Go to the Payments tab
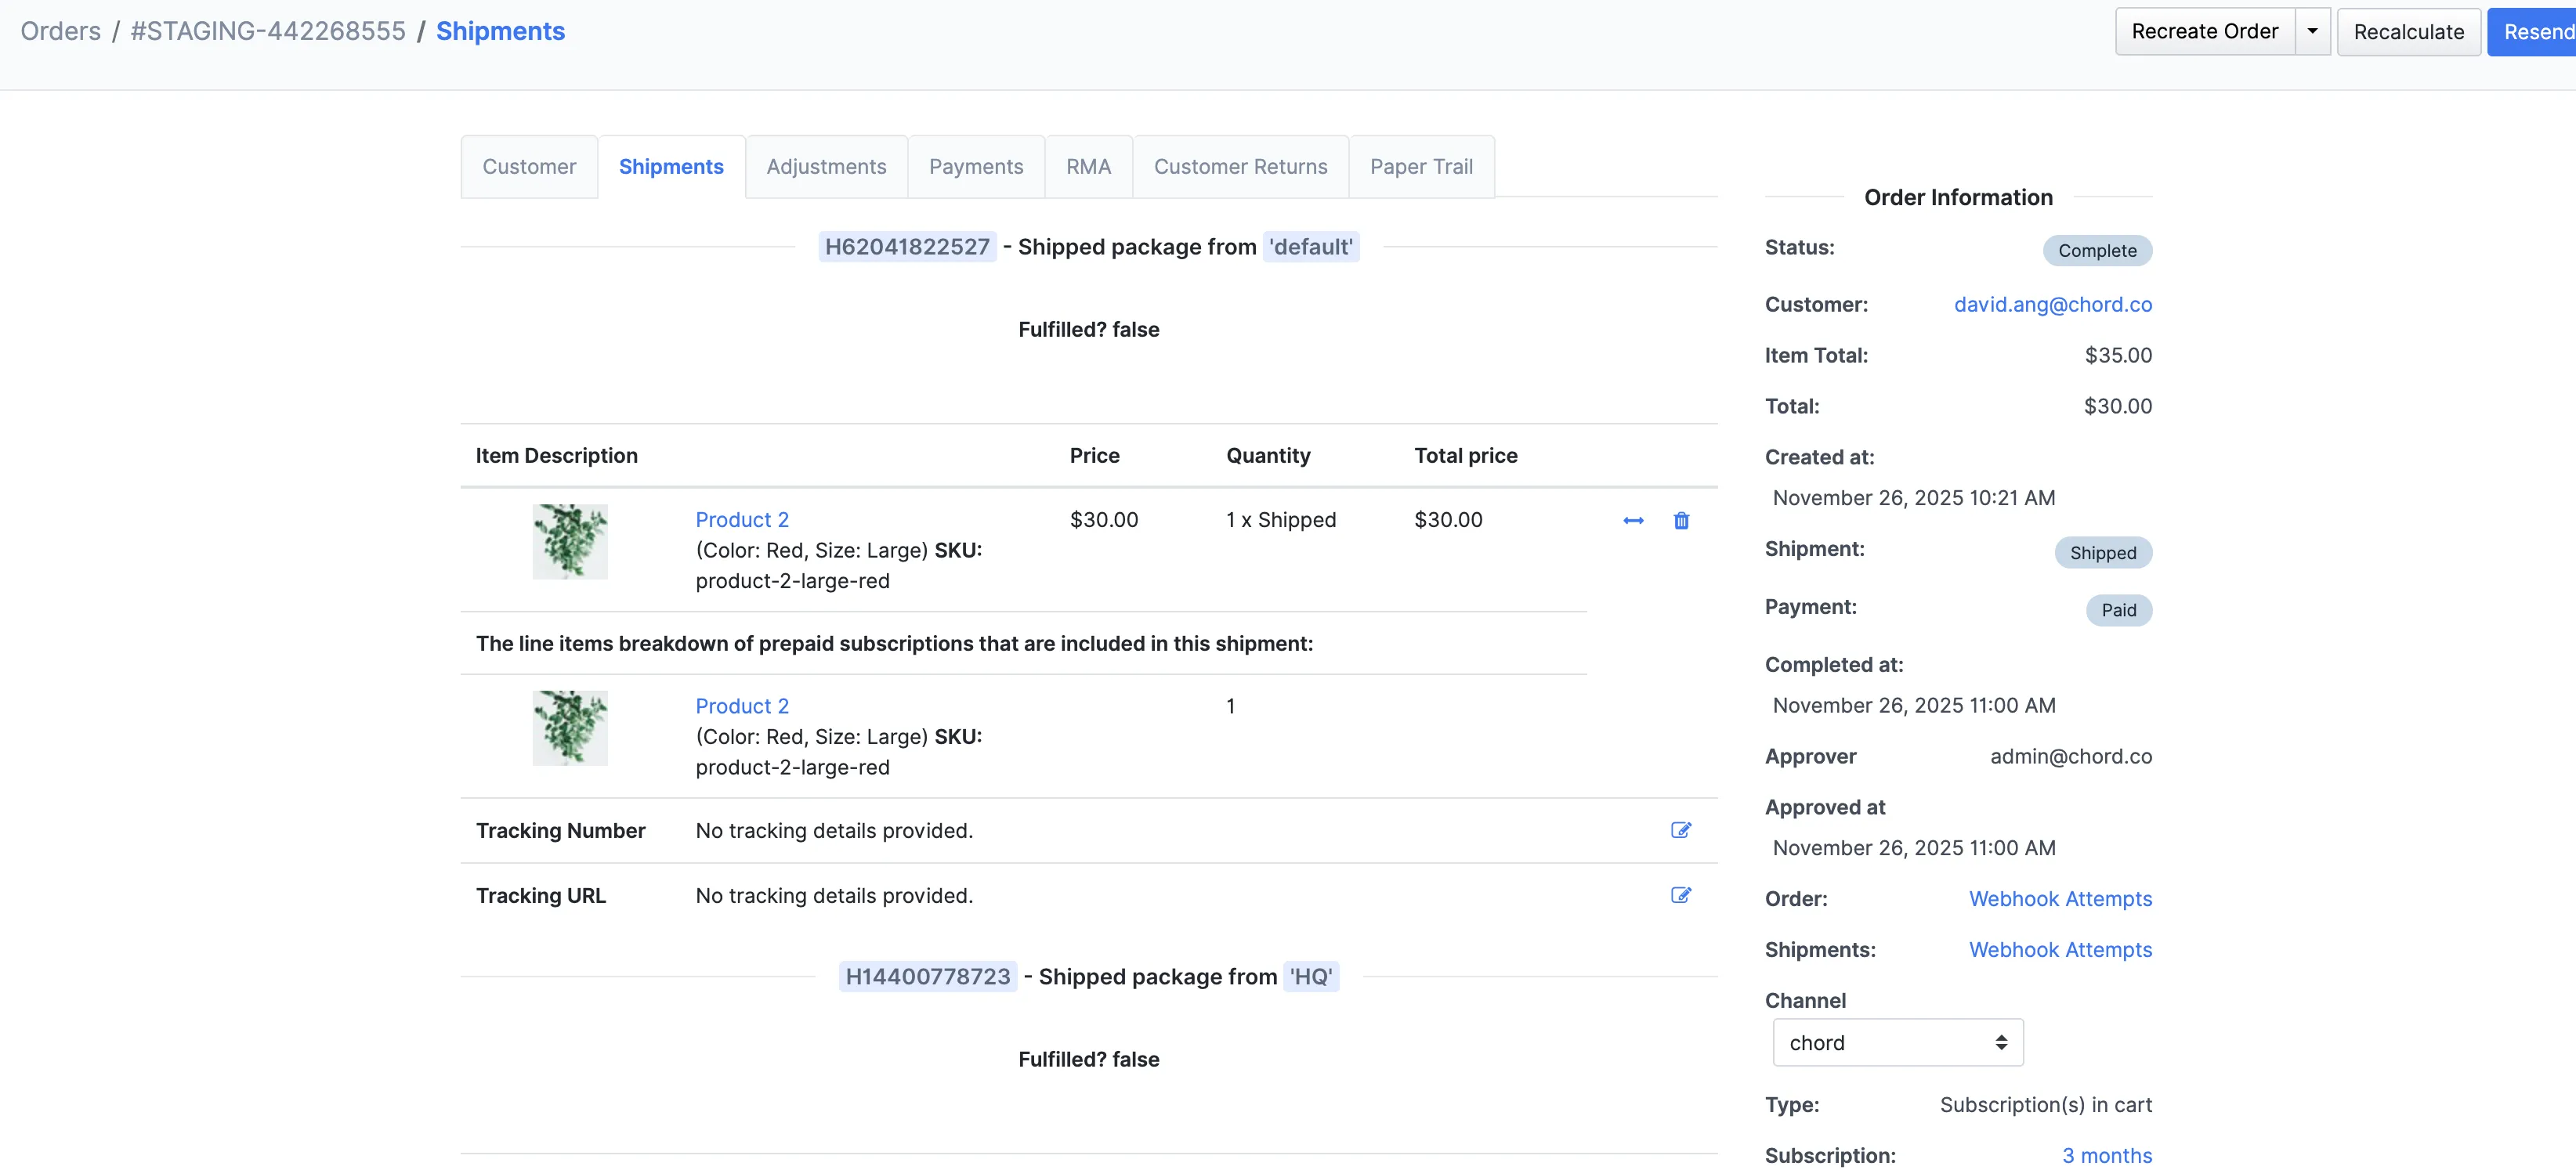This screenshot has width=2576, height=1170. coord(976,166)
